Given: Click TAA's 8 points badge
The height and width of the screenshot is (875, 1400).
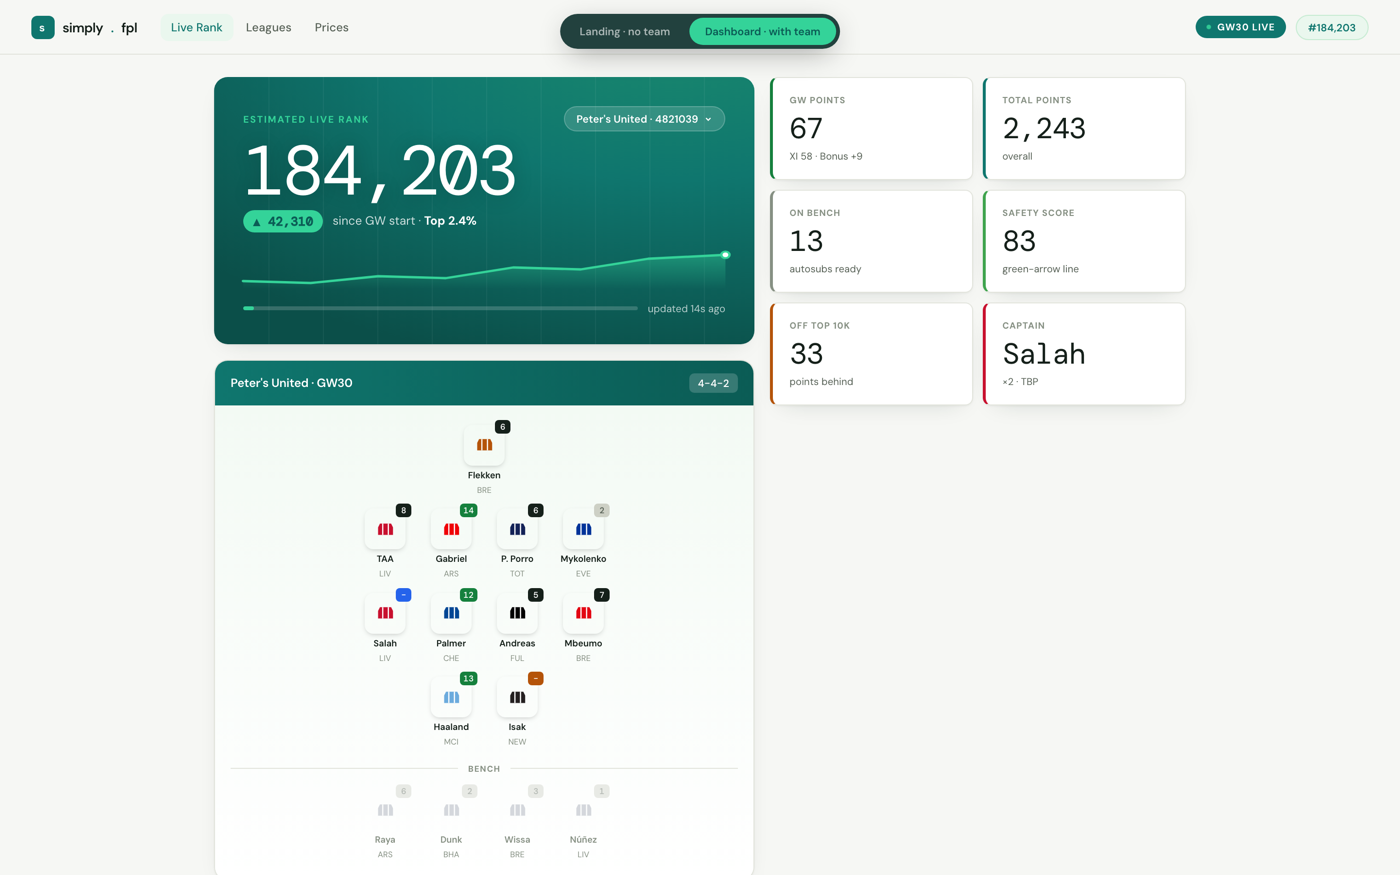Looking at the screenshot, I should pyautogui.click(x=403, y=510).
